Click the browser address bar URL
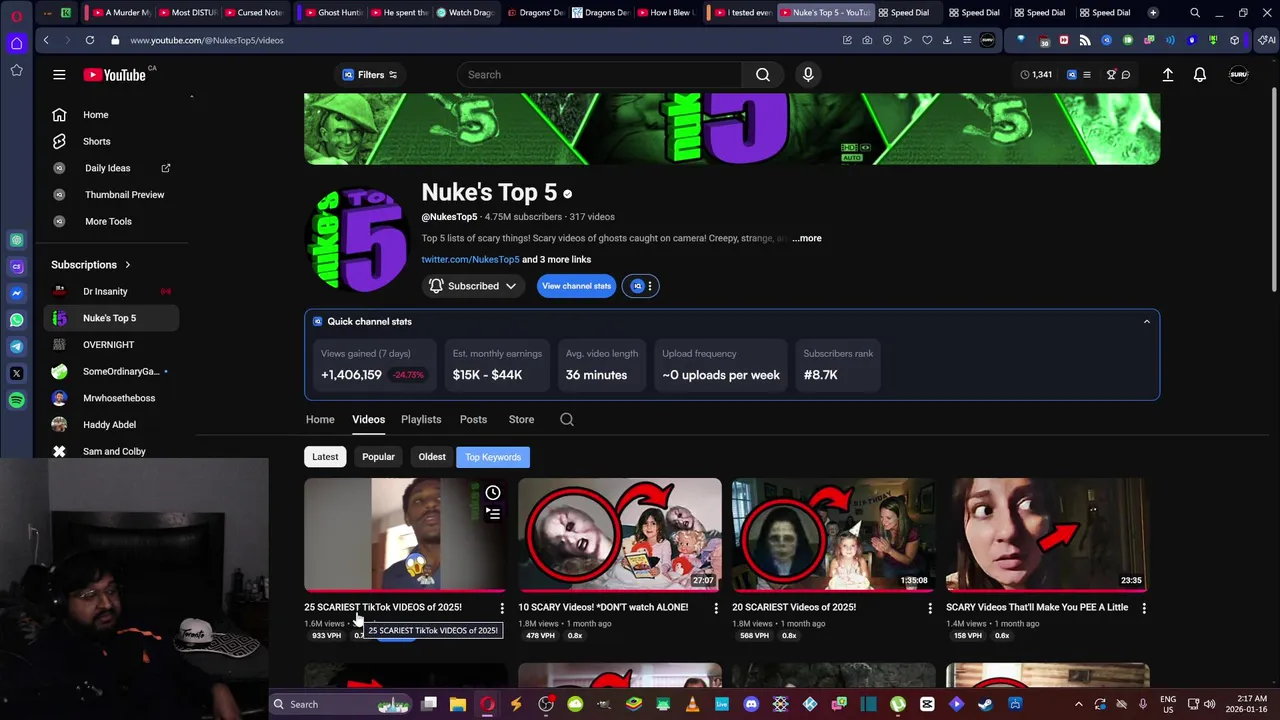 (207, 40)
